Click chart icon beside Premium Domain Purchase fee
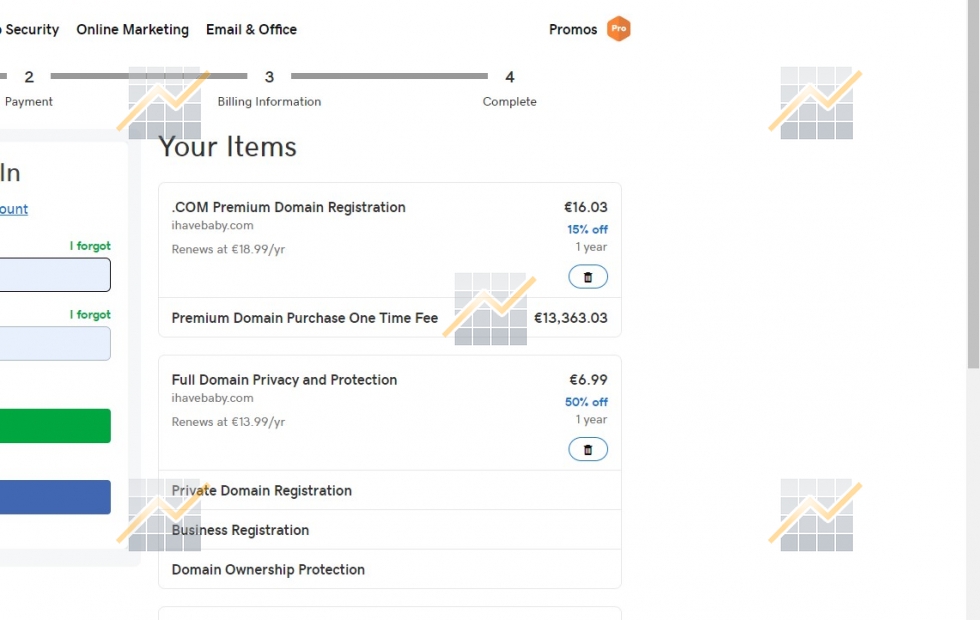 point(490,309)
